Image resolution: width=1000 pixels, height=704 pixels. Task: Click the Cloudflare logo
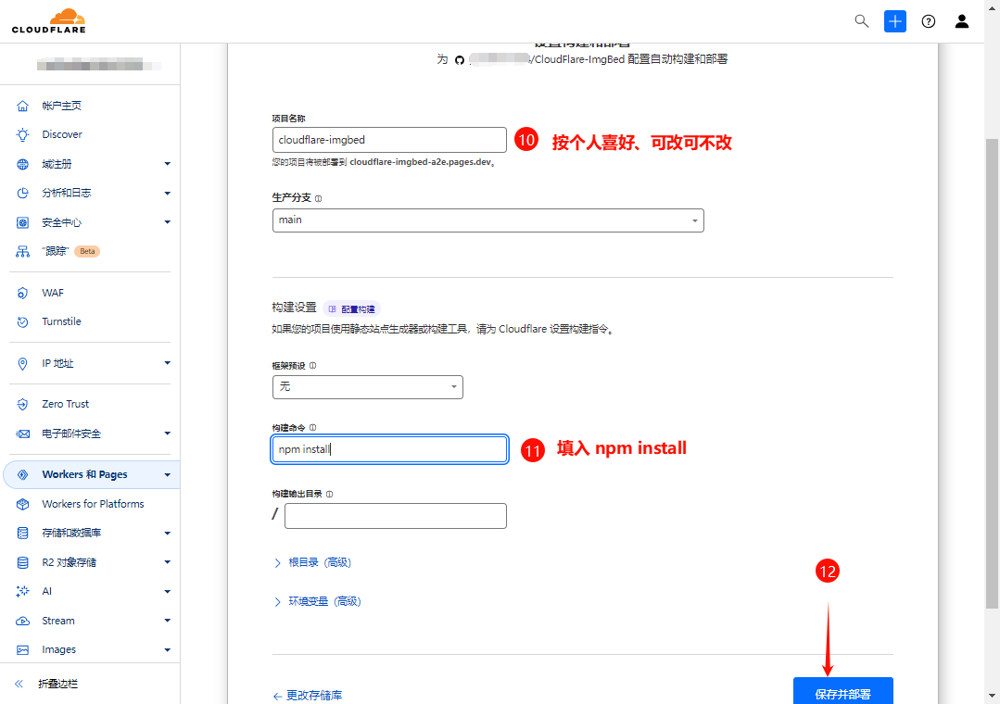[x=49, y=21]
